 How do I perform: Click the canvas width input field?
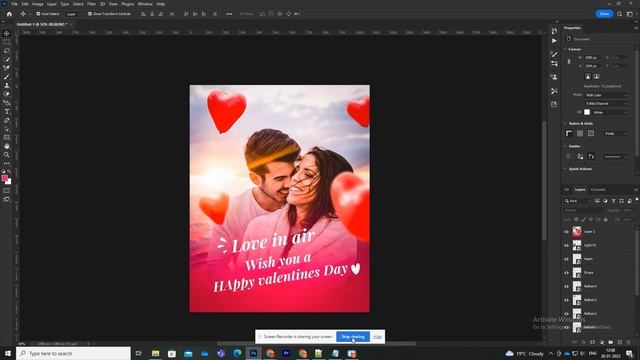(591, 58)
